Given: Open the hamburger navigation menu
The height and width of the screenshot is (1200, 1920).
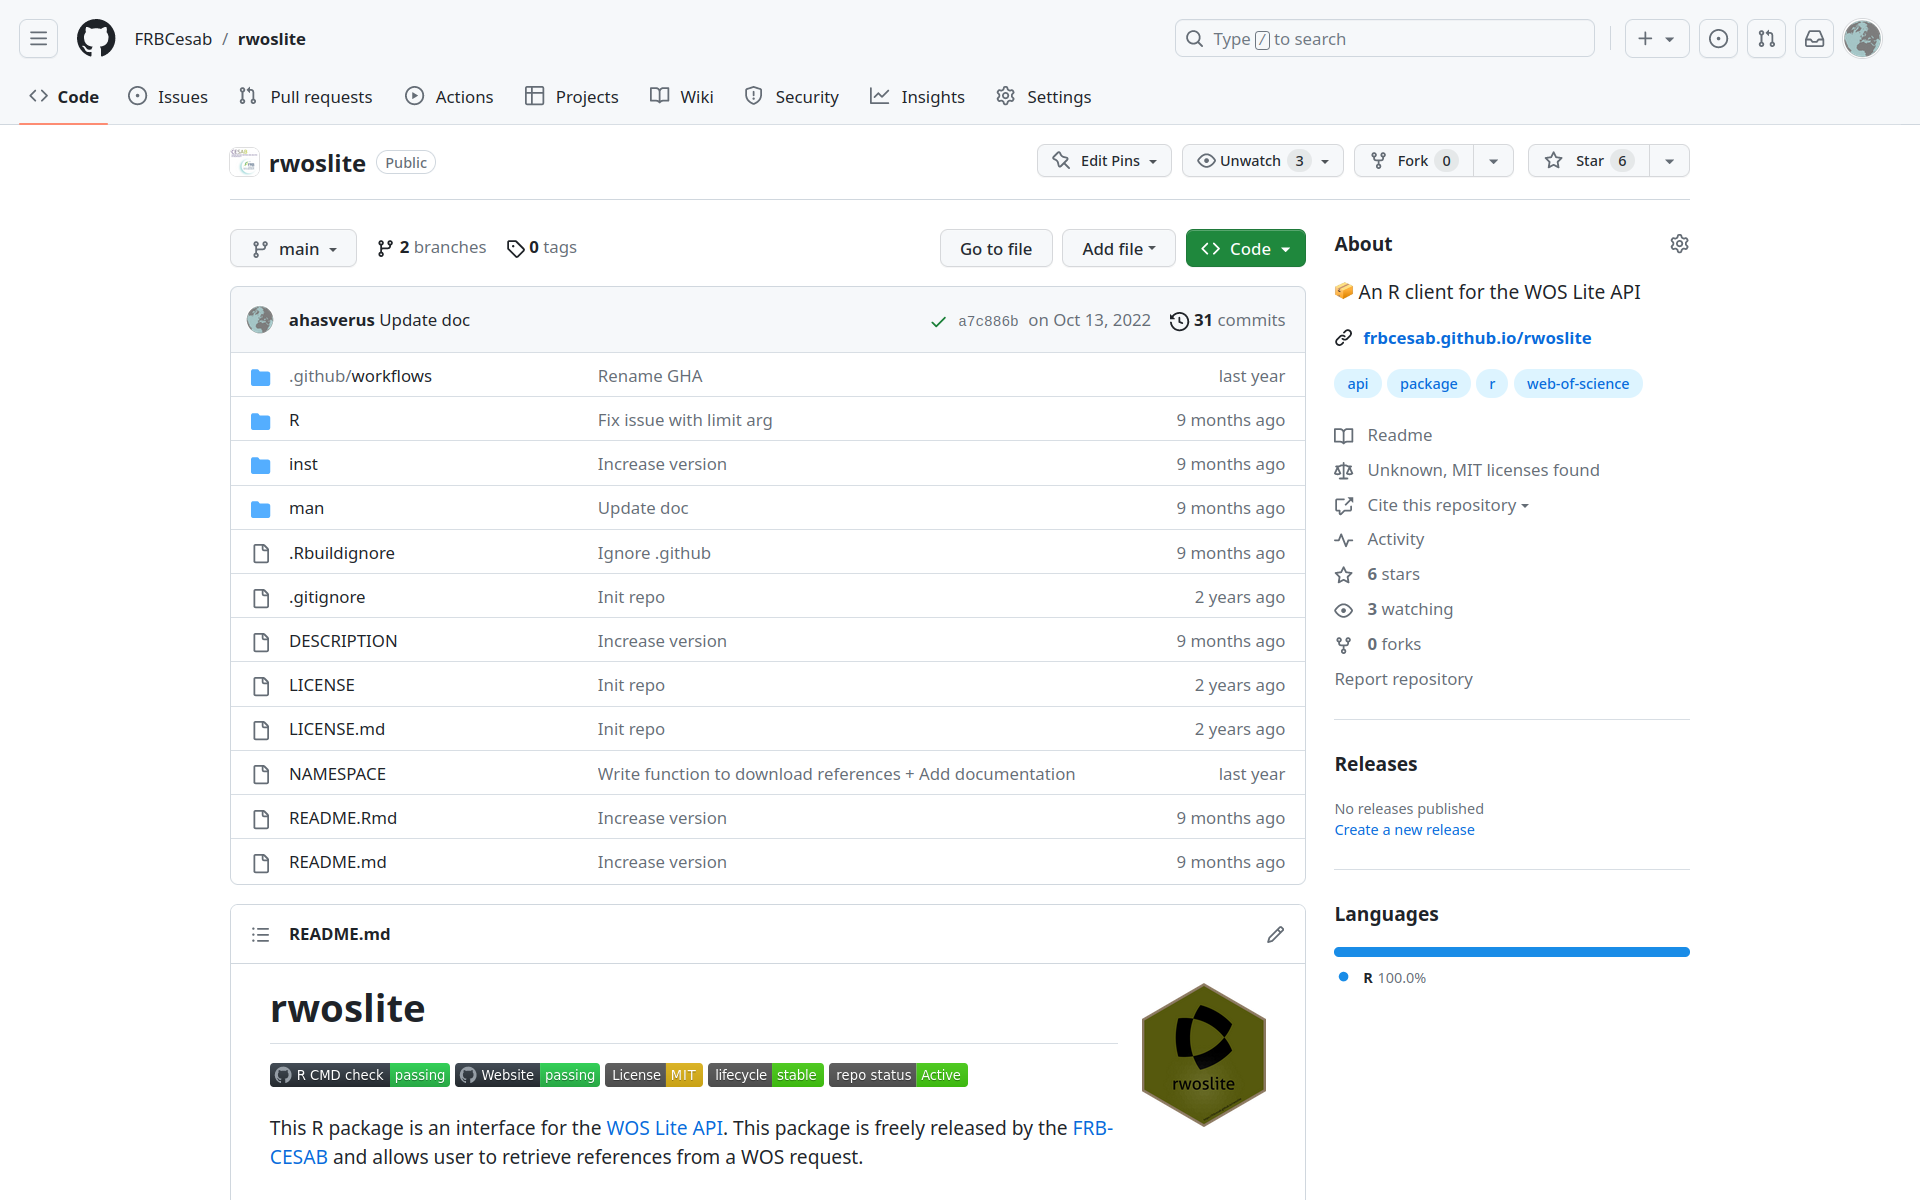Looking at the screenshot, I should click(x=38, y=39).
